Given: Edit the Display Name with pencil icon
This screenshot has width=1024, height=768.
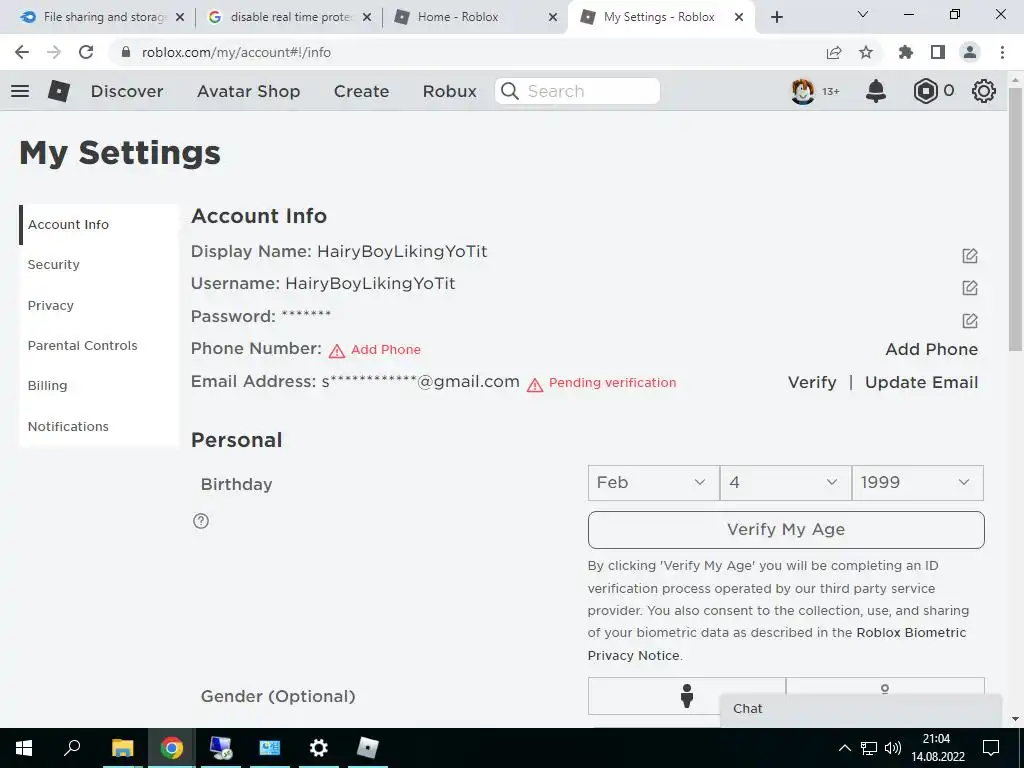Looking at the screenshot, I should click(970, 255).
